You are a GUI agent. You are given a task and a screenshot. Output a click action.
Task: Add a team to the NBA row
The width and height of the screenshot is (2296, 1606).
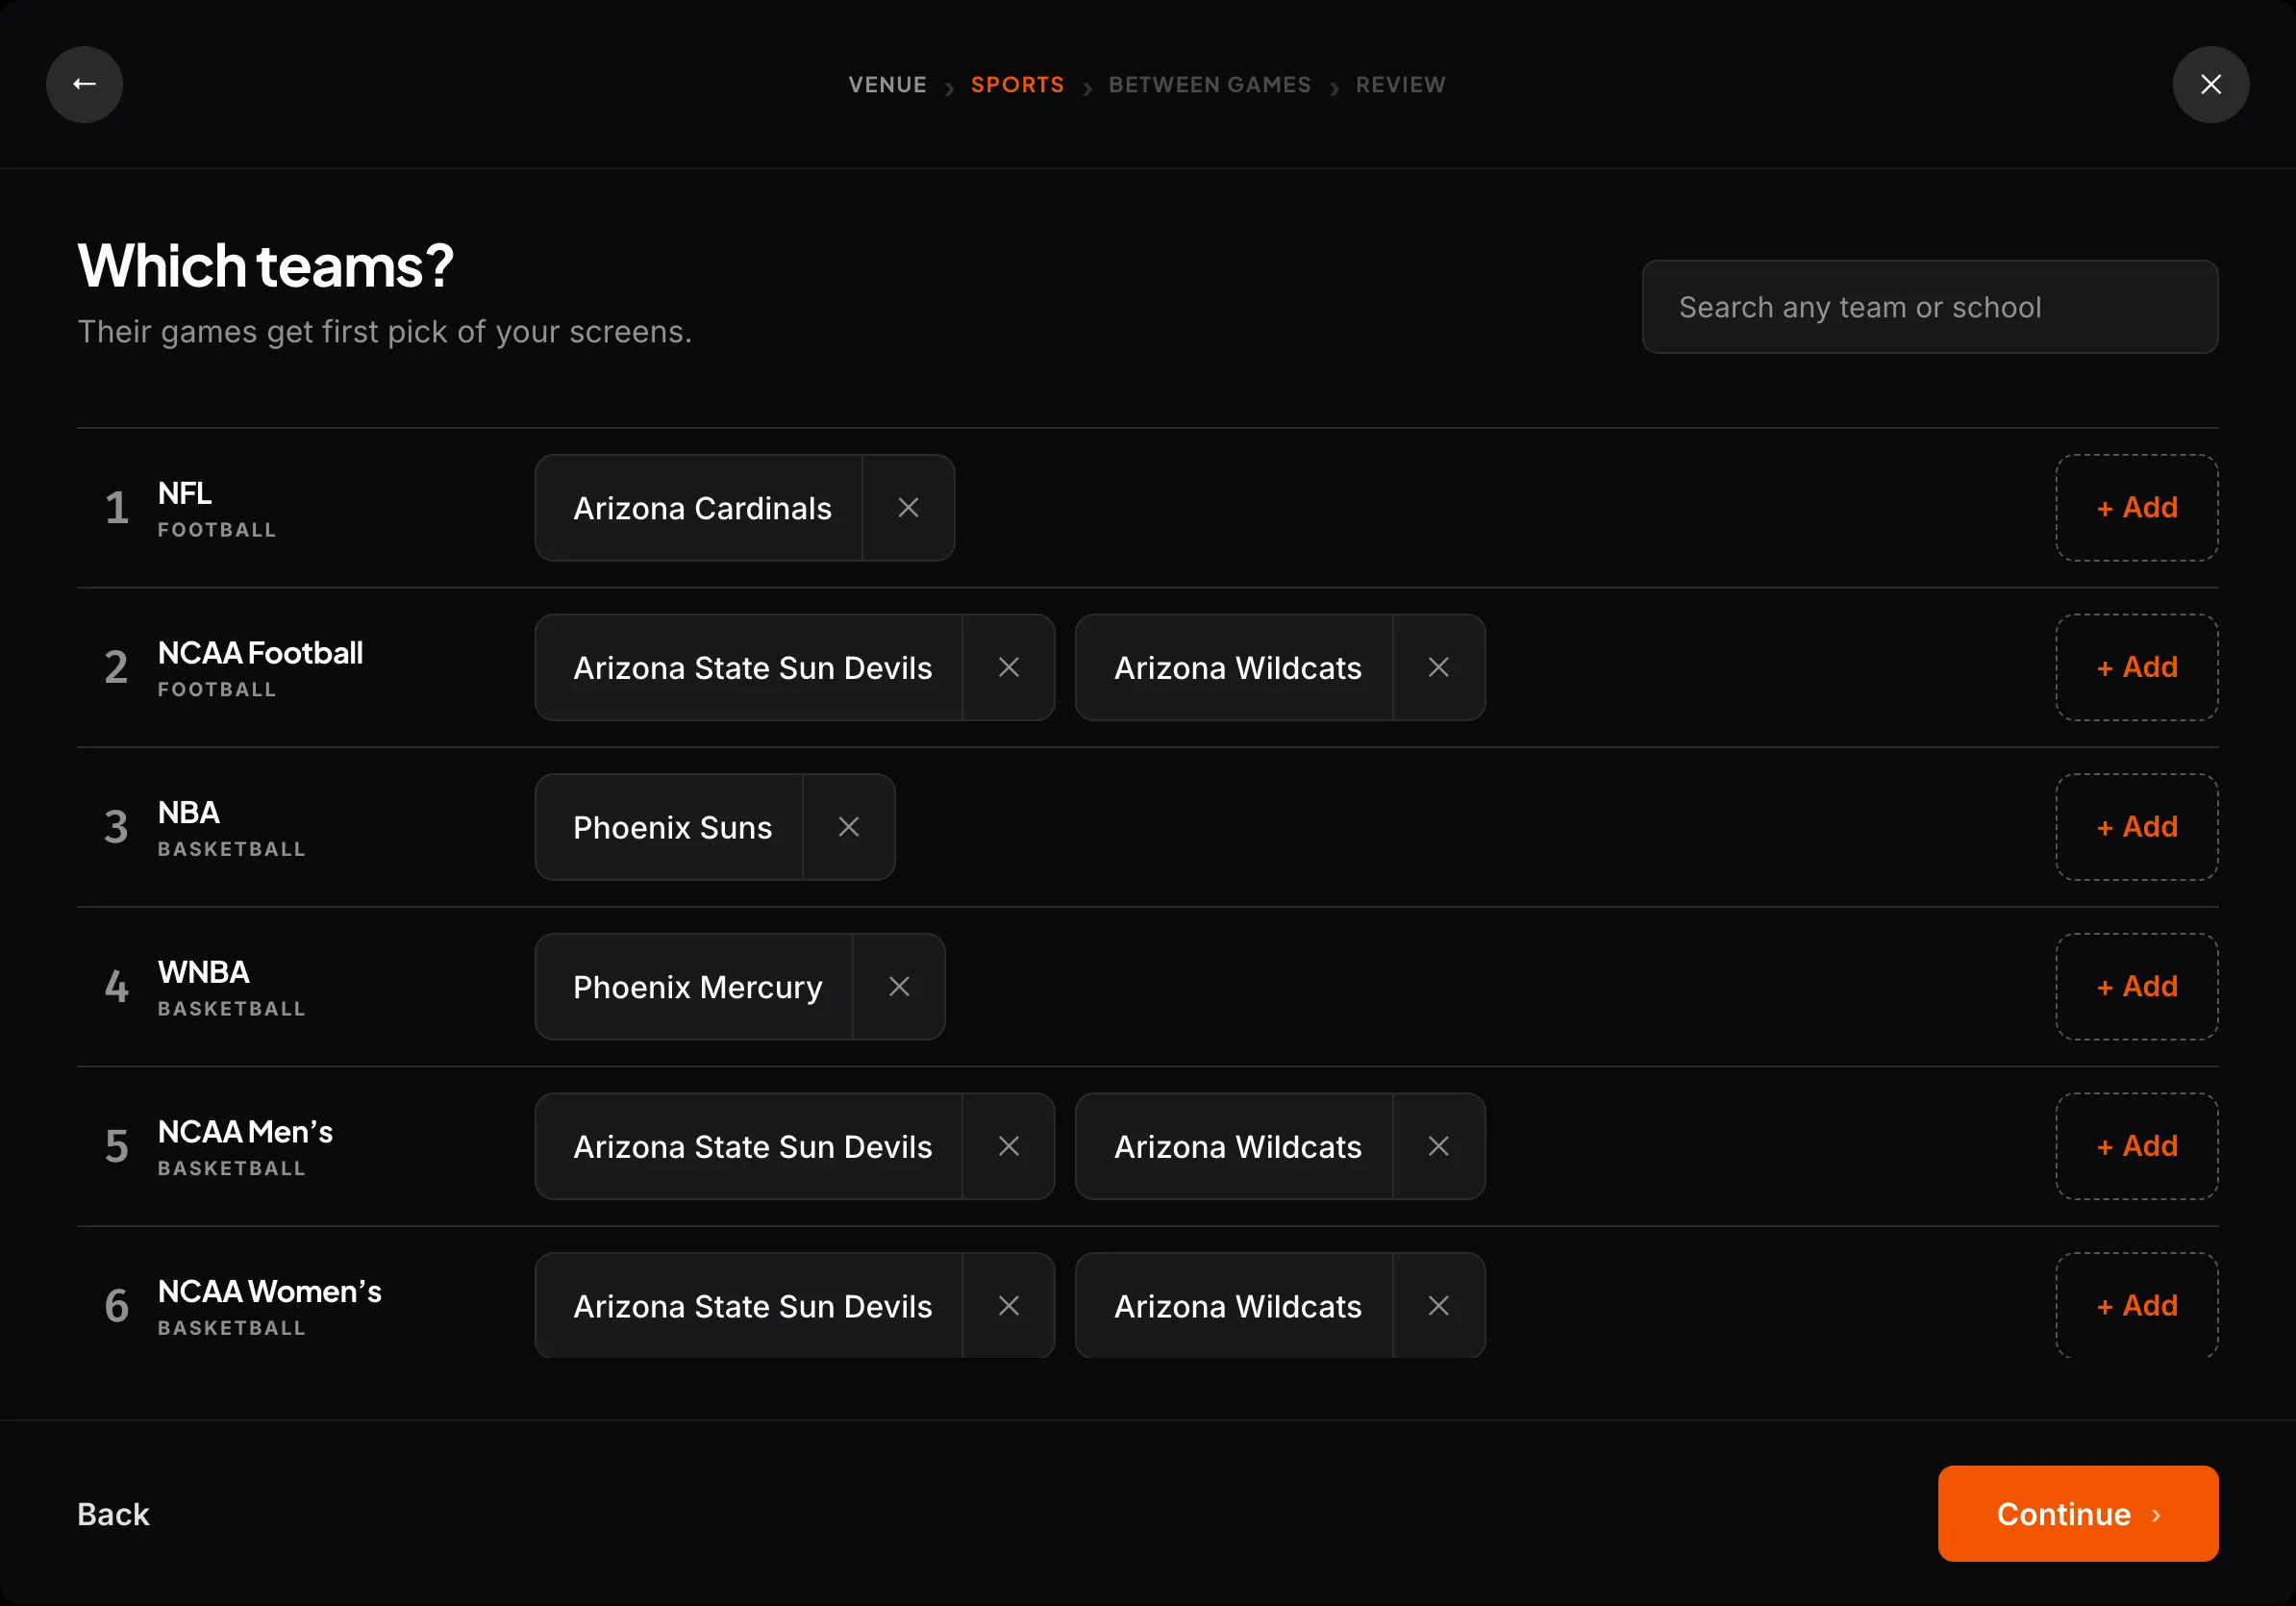coord(2136,827)
